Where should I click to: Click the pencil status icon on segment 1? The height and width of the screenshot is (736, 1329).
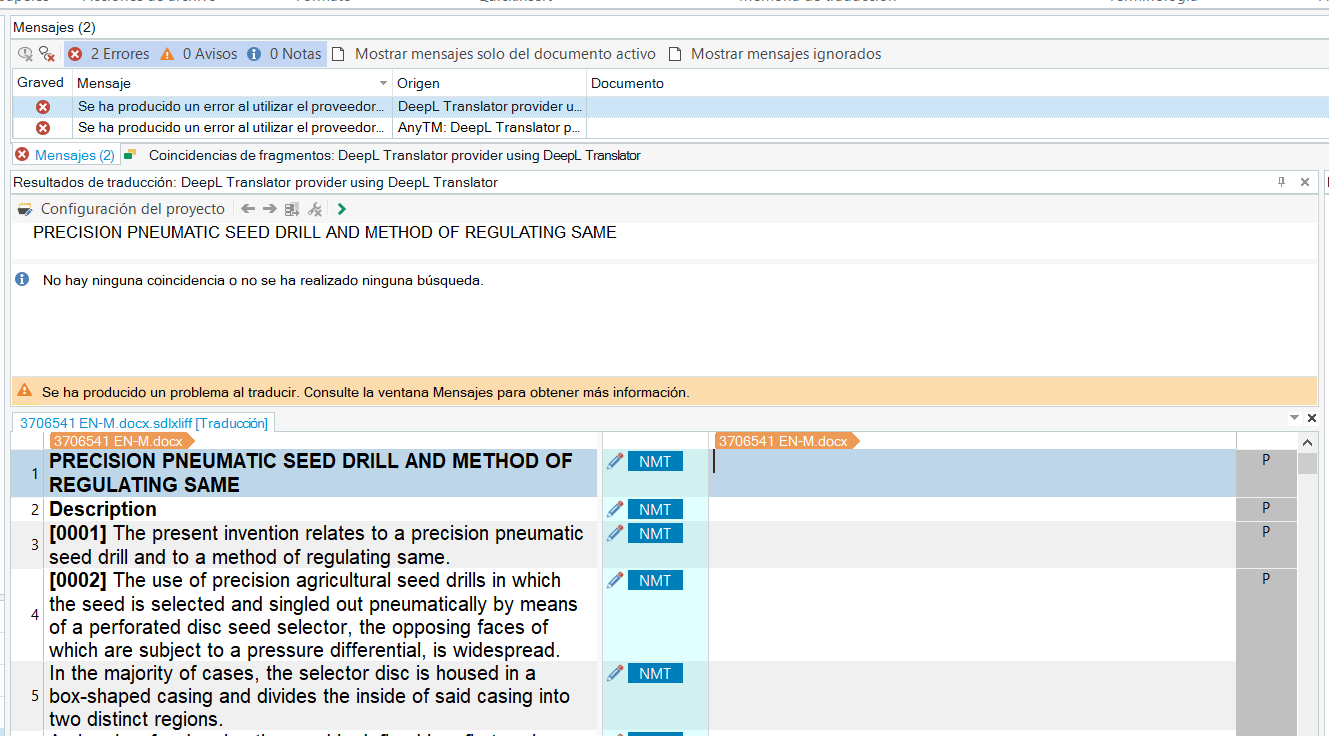615,461
